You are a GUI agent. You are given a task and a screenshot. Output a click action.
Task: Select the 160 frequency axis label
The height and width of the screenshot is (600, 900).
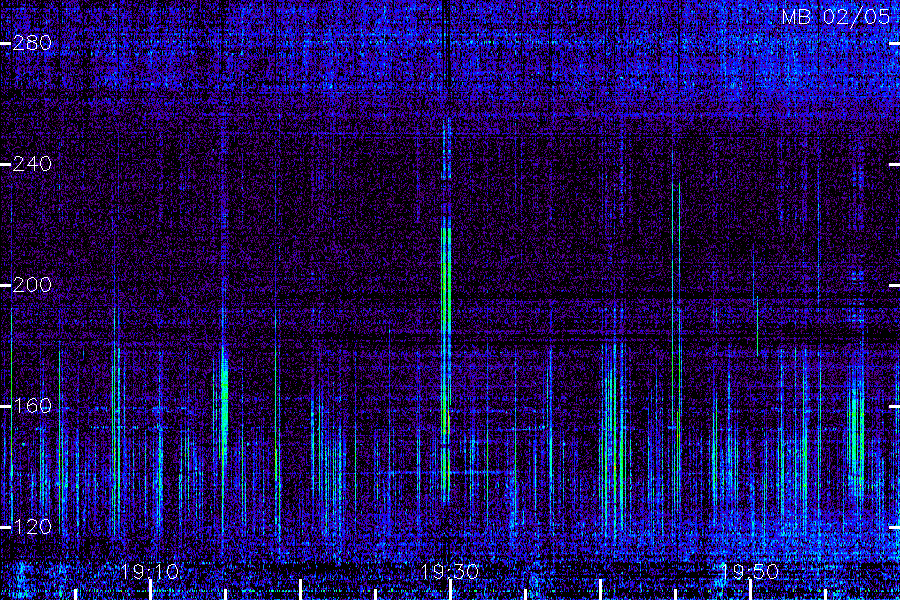click(32, 407)
